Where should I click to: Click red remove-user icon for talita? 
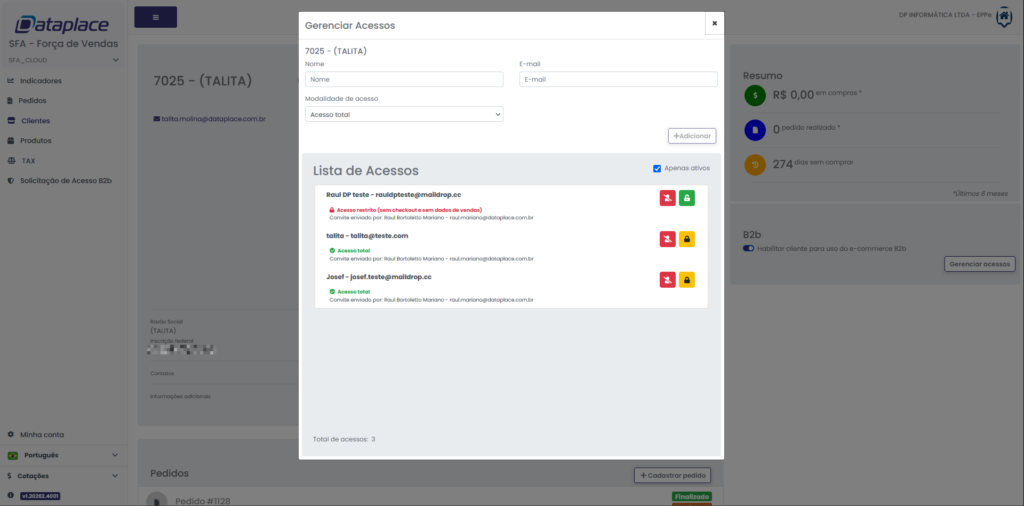point(667,239)
